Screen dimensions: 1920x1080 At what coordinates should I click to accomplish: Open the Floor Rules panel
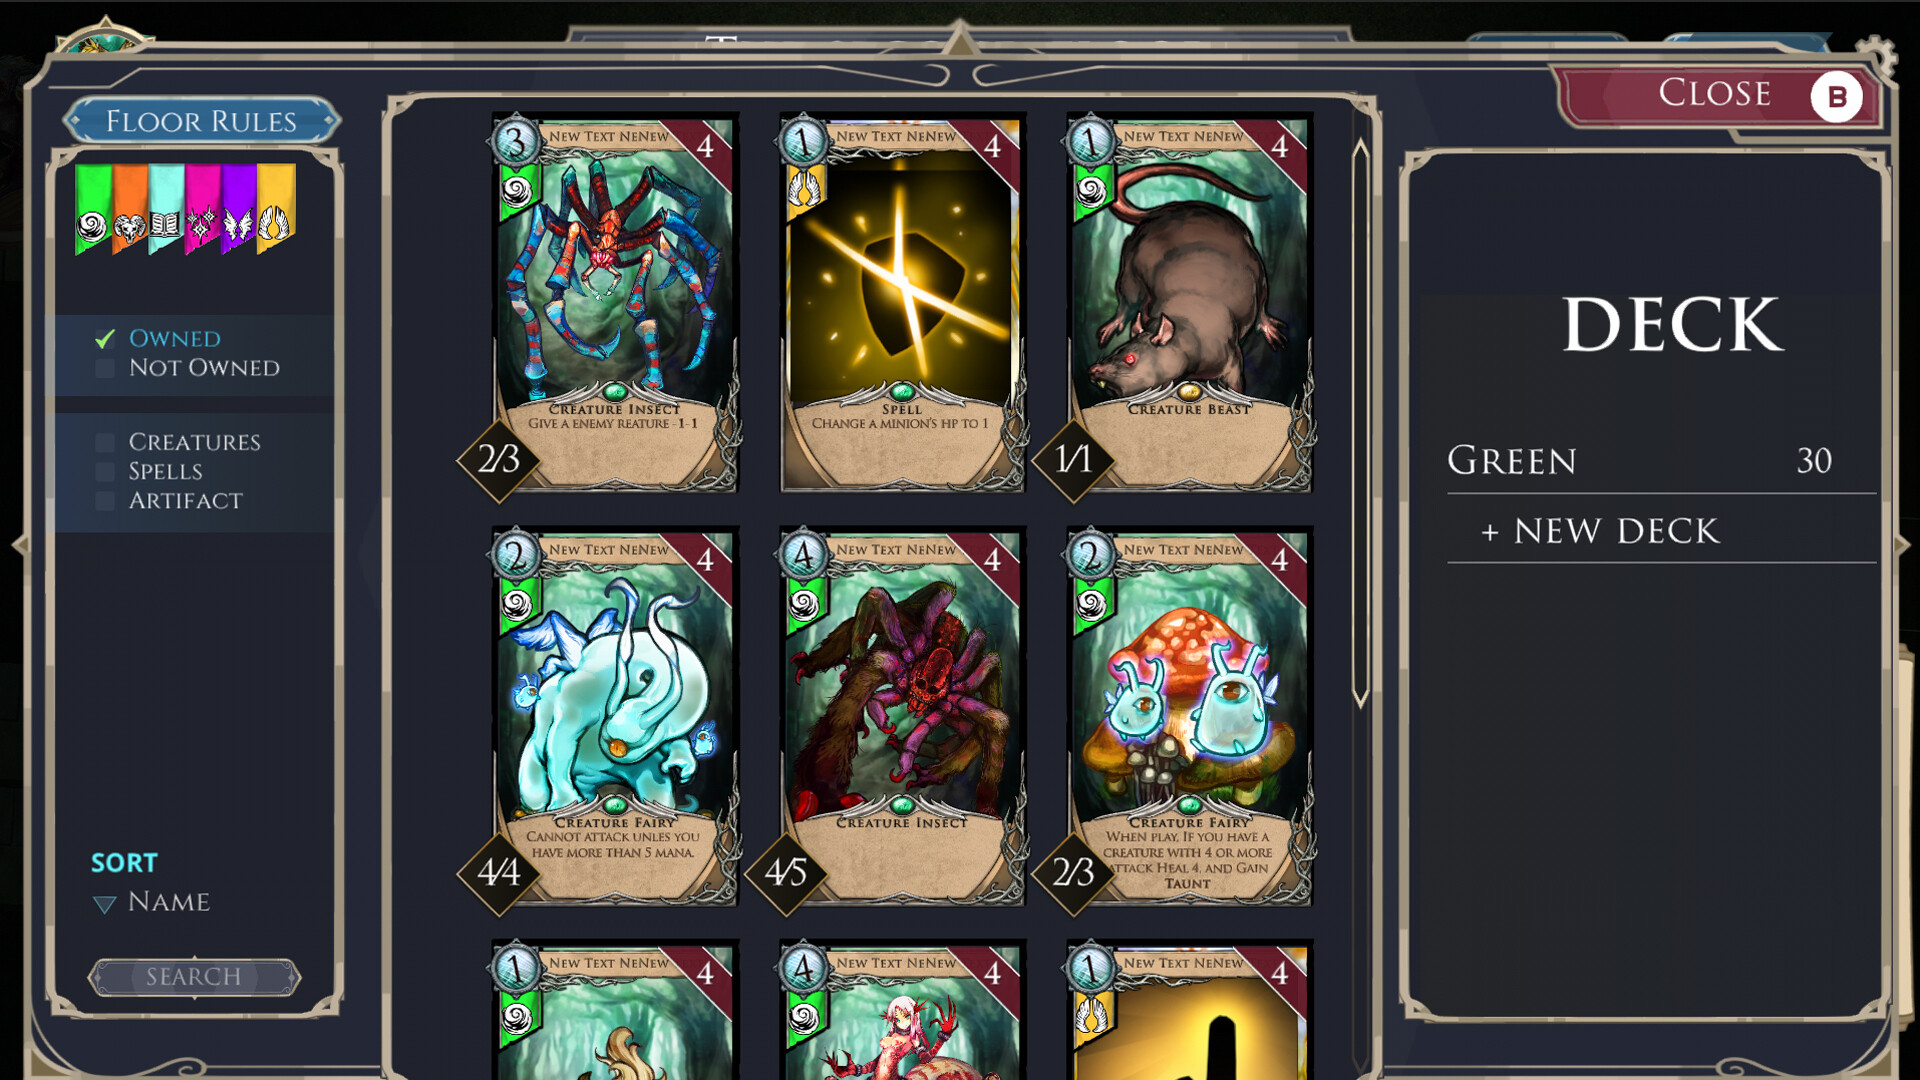pos(201,121)
